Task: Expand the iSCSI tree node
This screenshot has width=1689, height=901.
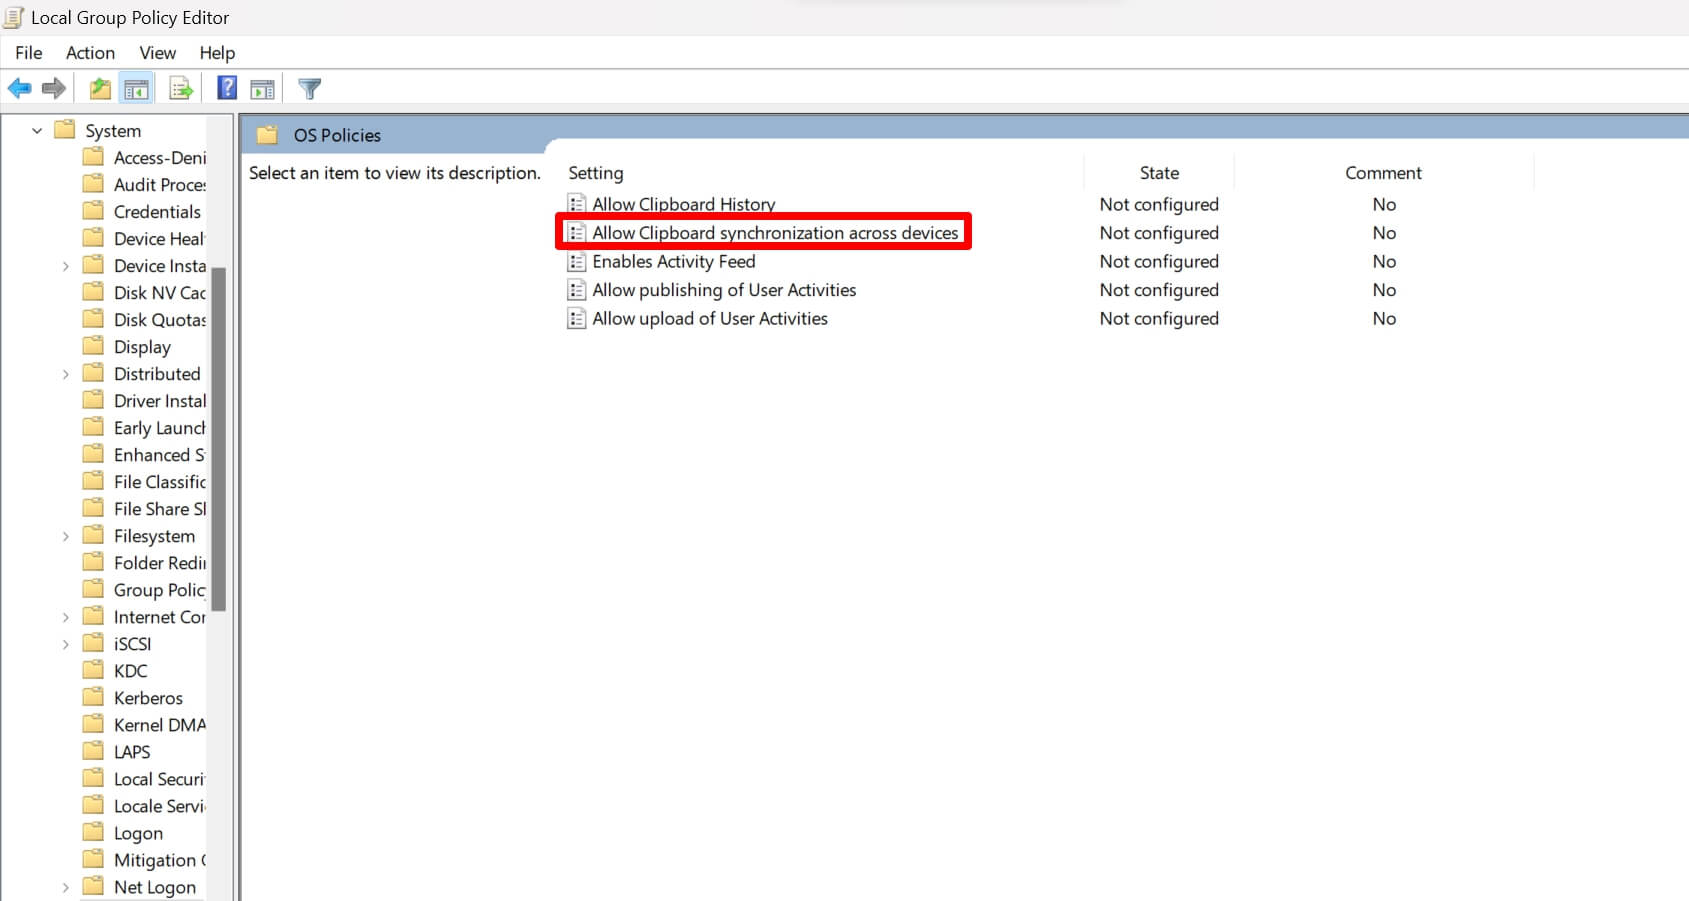Action: pos(66,644)
